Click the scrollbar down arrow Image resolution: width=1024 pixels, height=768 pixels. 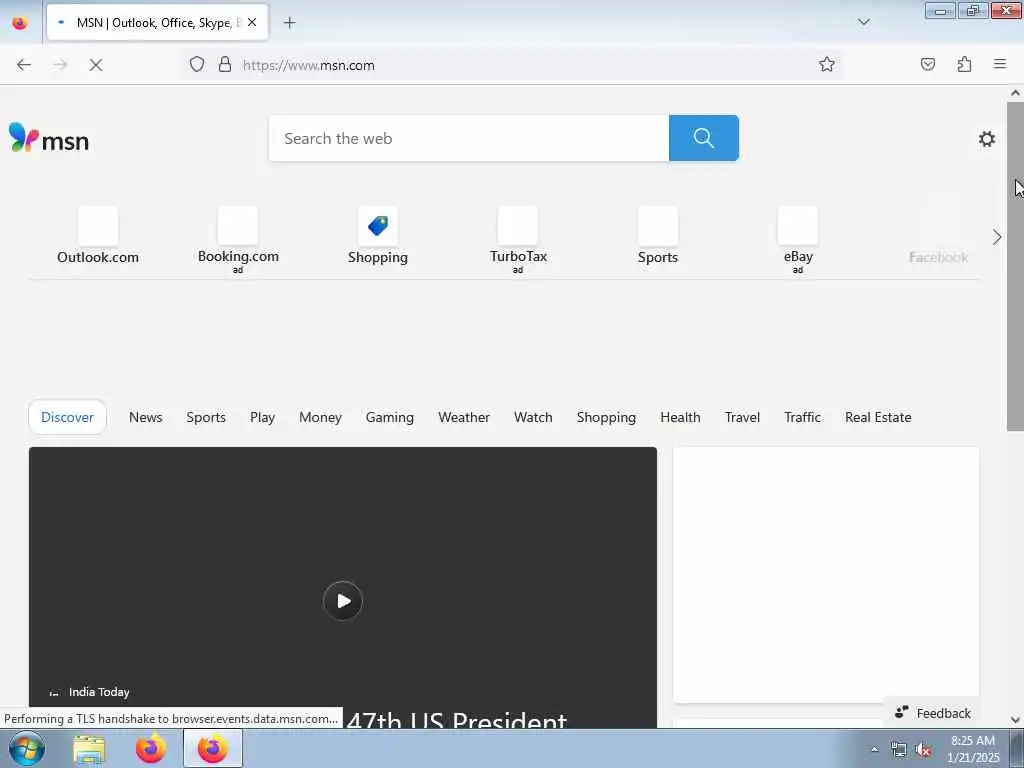pos(1015,720)
